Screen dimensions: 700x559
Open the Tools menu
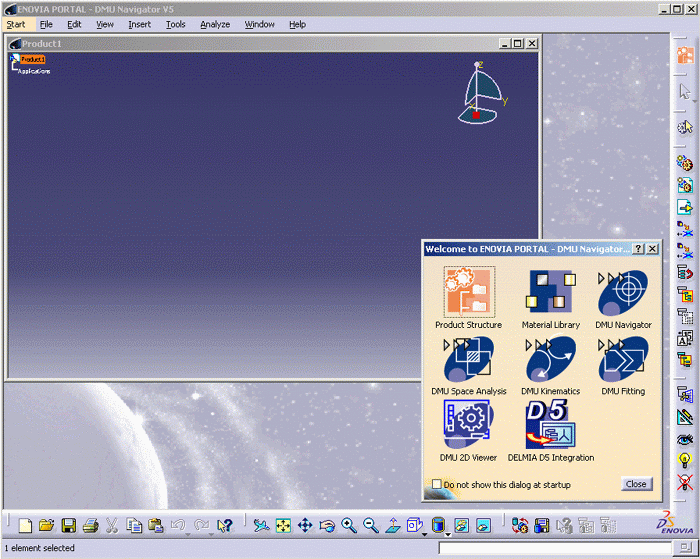click(175, 25)
